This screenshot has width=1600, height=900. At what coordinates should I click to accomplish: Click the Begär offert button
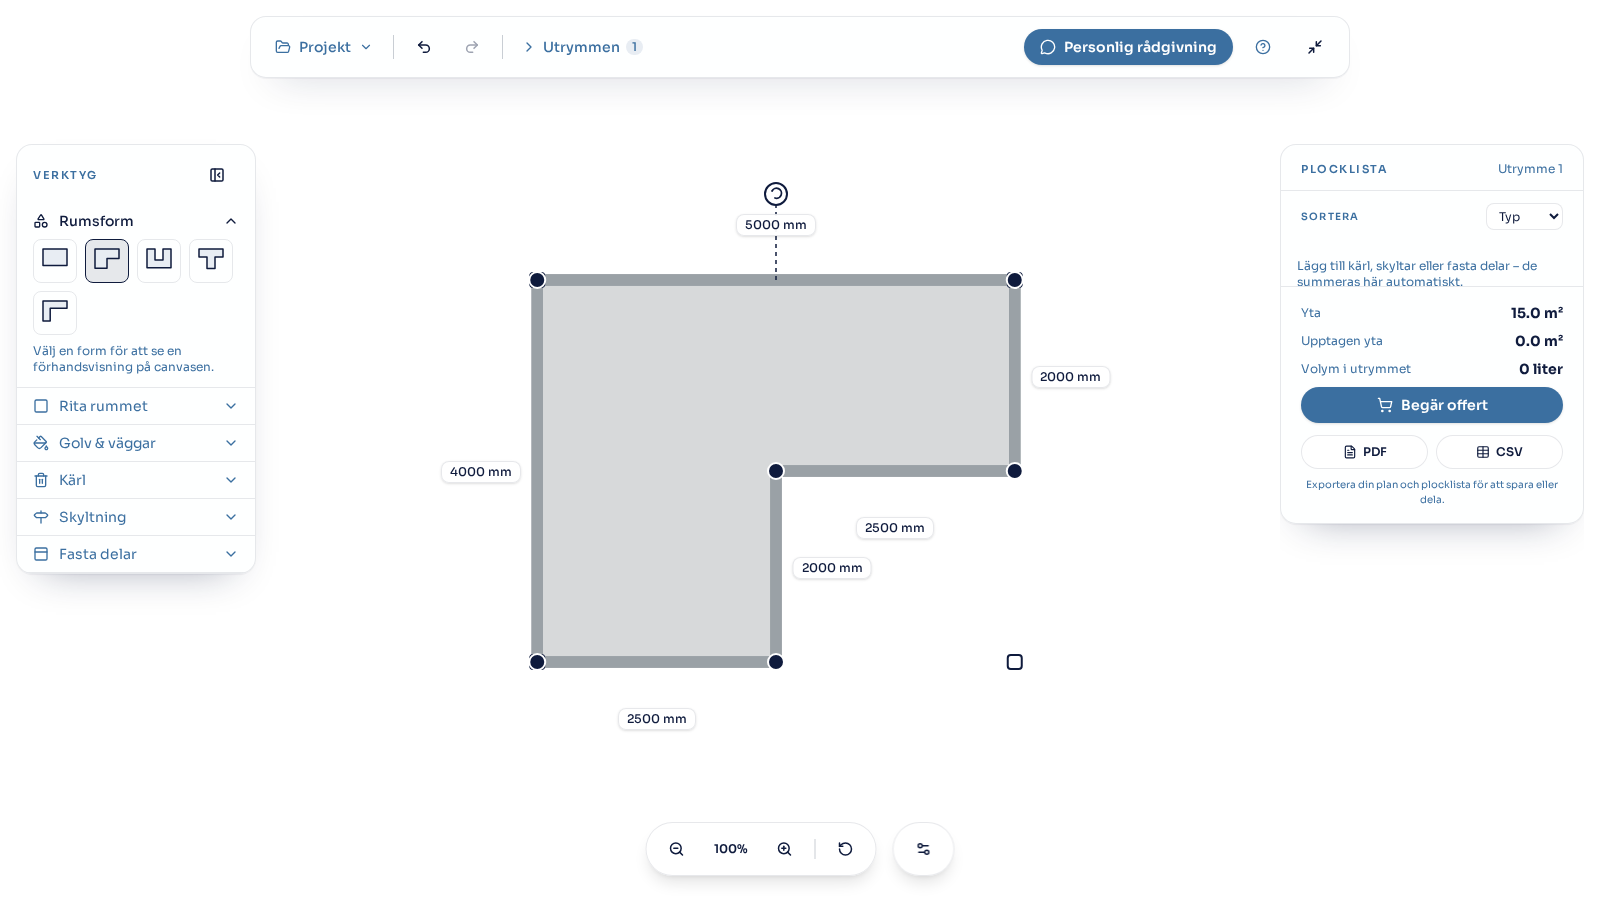(x=1432, y=405)
